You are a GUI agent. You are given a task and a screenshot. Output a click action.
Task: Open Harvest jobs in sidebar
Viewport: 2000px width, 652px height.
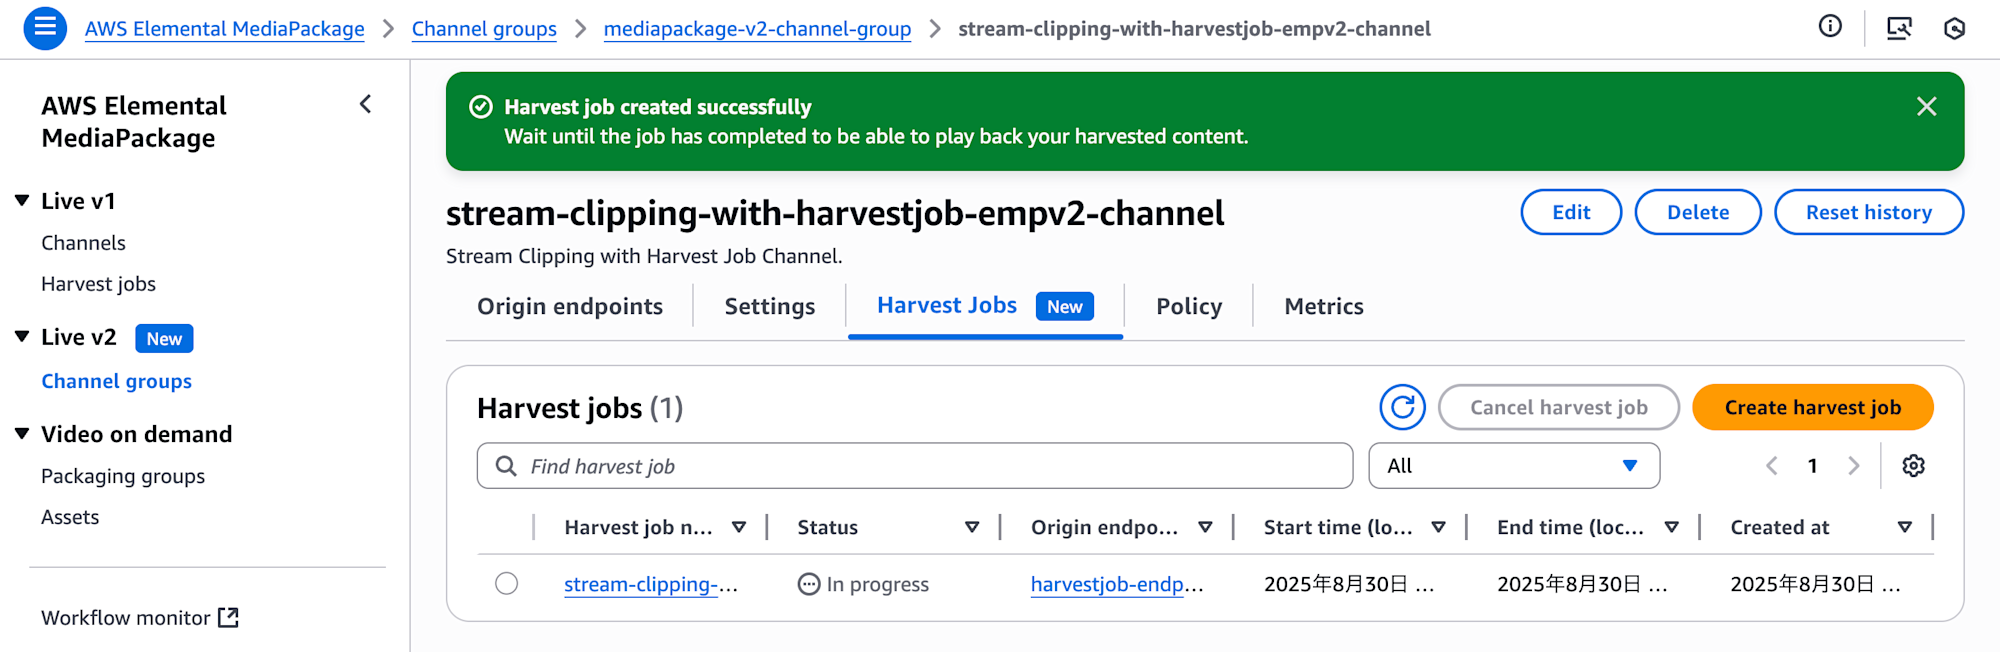point(98,284)
